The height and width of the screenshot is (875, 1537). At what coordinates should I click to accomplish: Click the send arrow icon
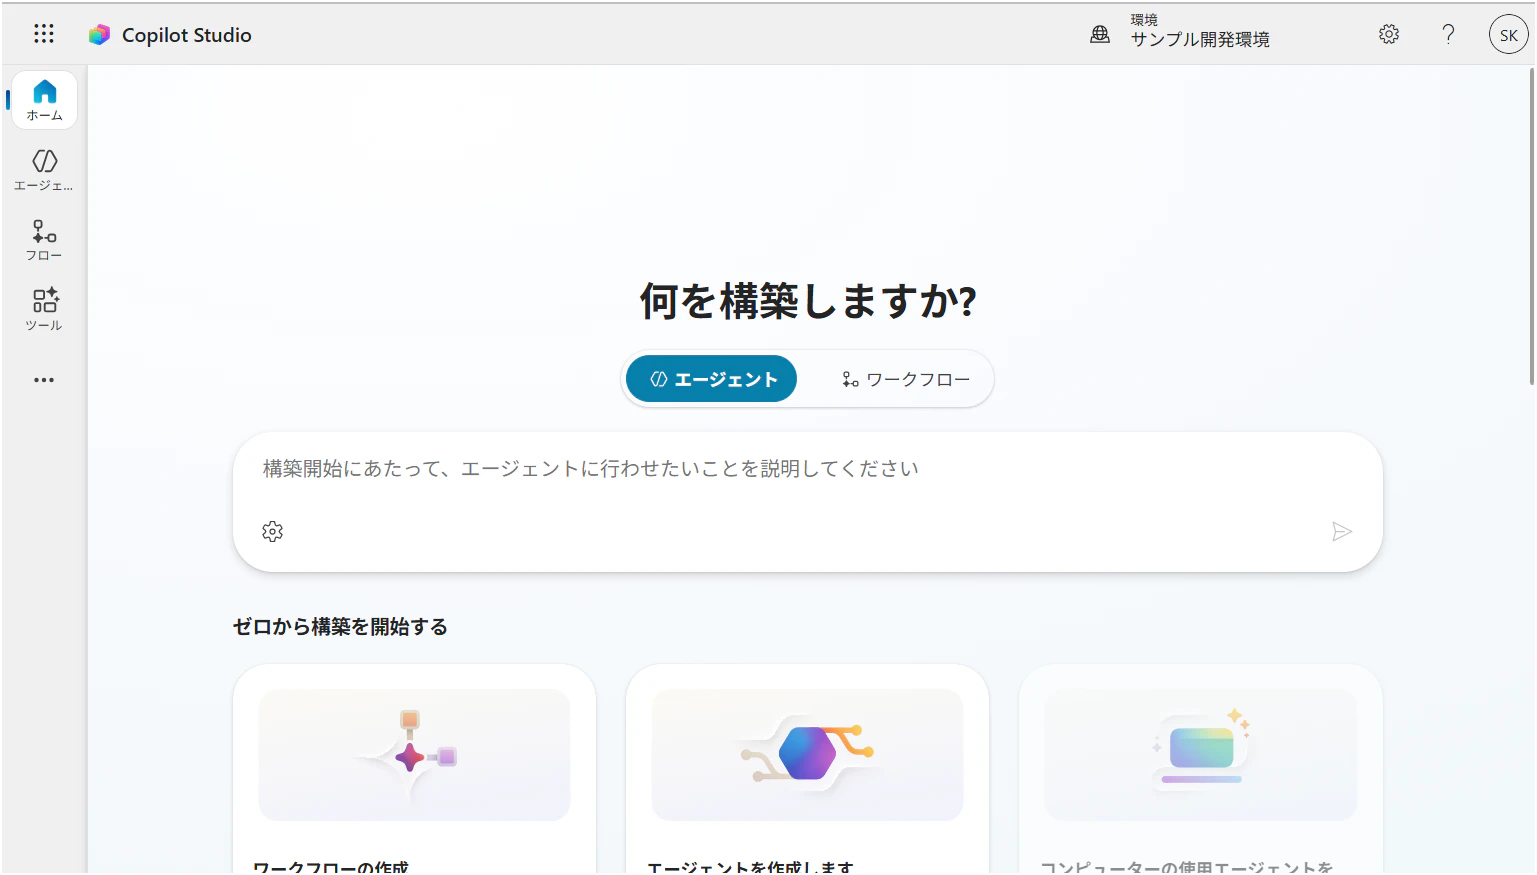click(1342, 532)
